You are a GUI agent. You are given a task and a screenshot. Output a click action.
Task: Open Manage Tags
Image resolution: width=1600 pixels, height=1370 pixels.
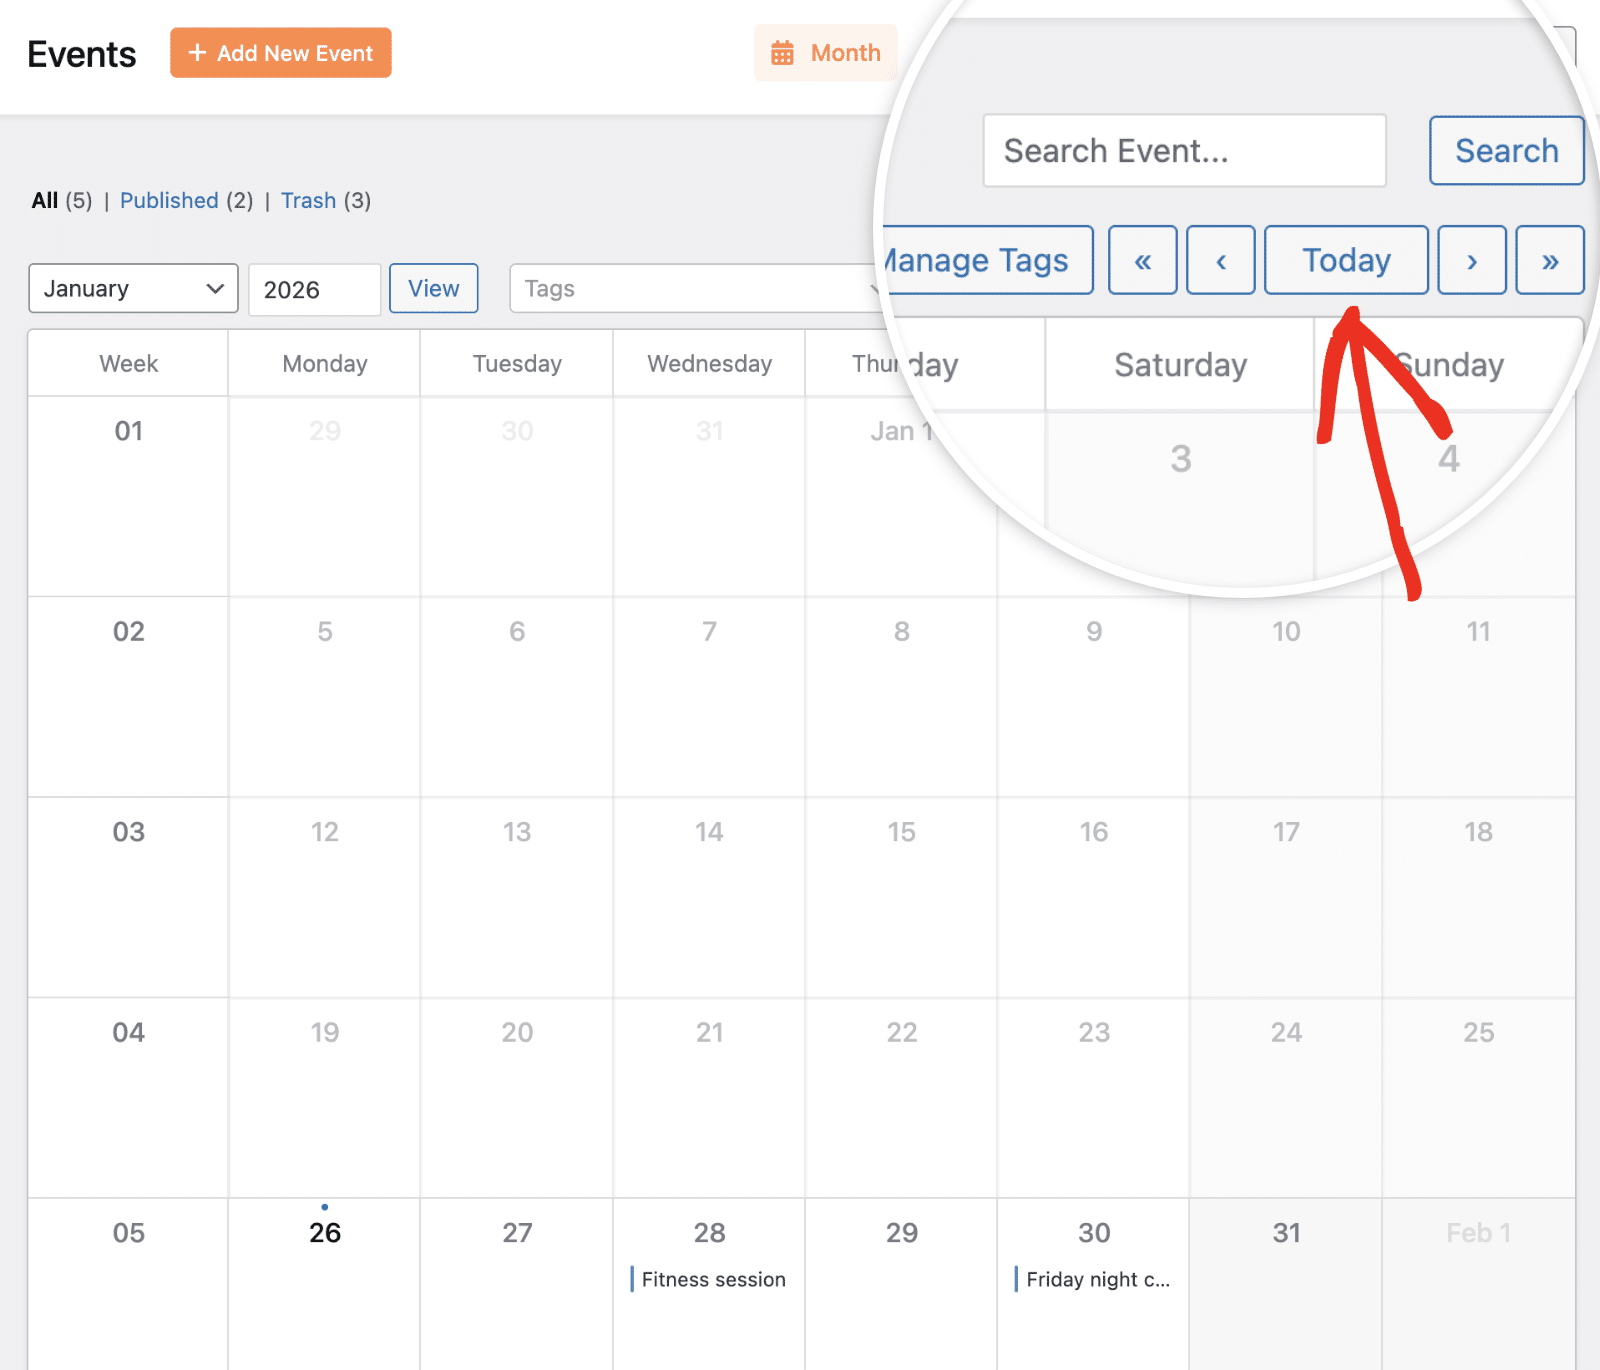[x=975, y=260]
